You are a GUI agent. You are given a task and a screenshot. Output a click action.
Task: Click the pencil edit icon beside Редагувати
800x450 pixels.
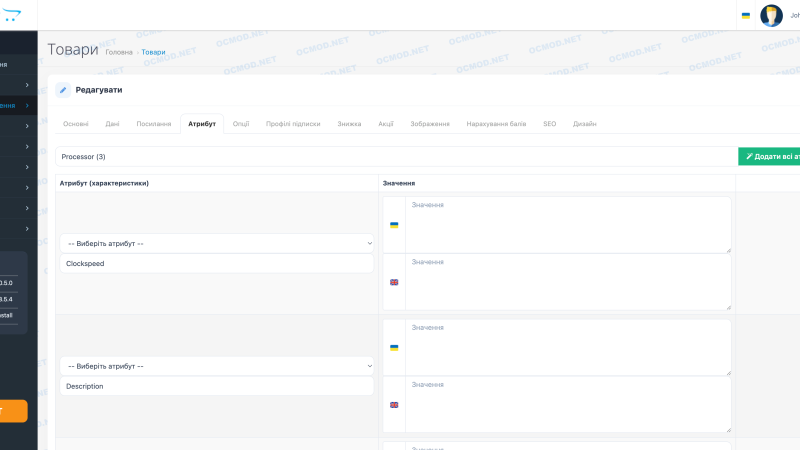click(x=63, y=90)
